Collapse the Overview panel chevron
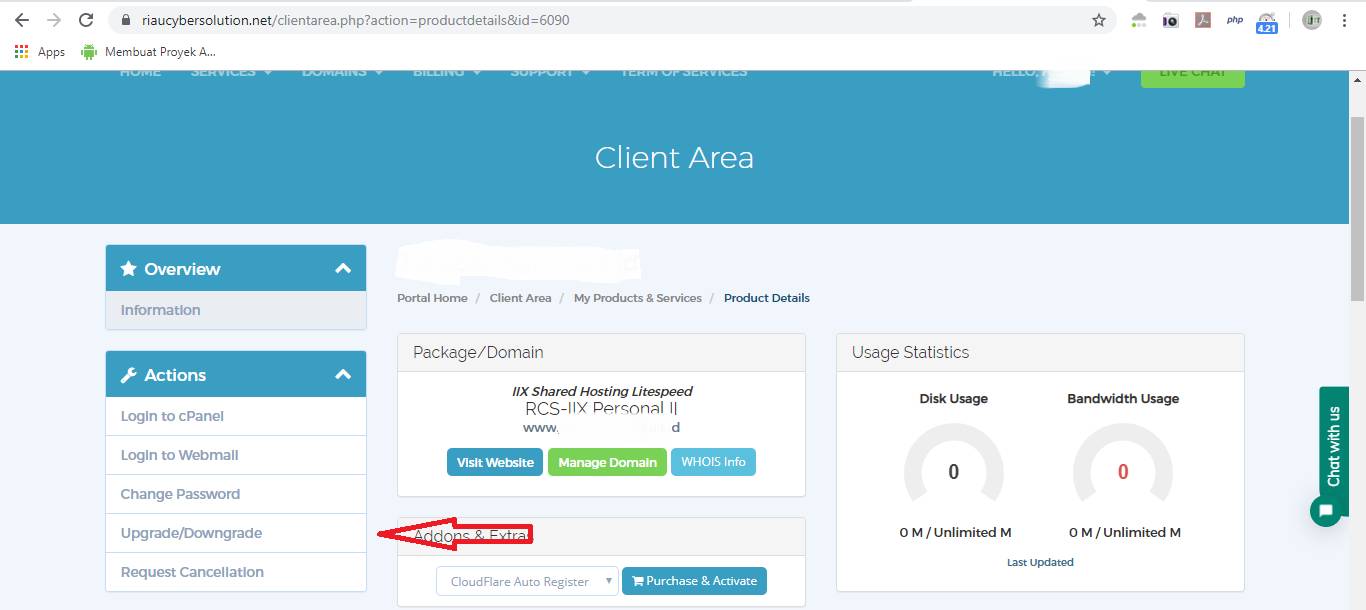 [343, 268]
